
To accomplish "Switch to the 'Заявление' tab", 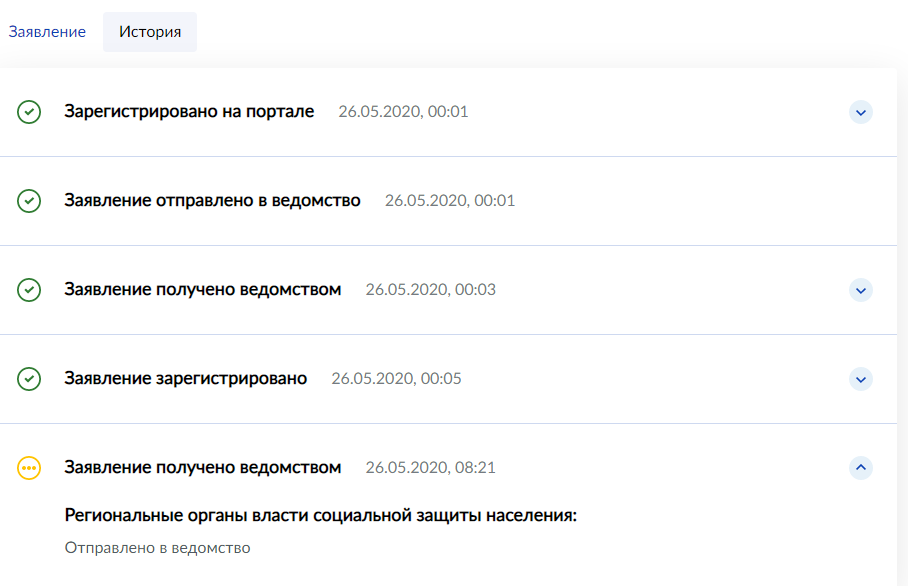I will [46, 31].
